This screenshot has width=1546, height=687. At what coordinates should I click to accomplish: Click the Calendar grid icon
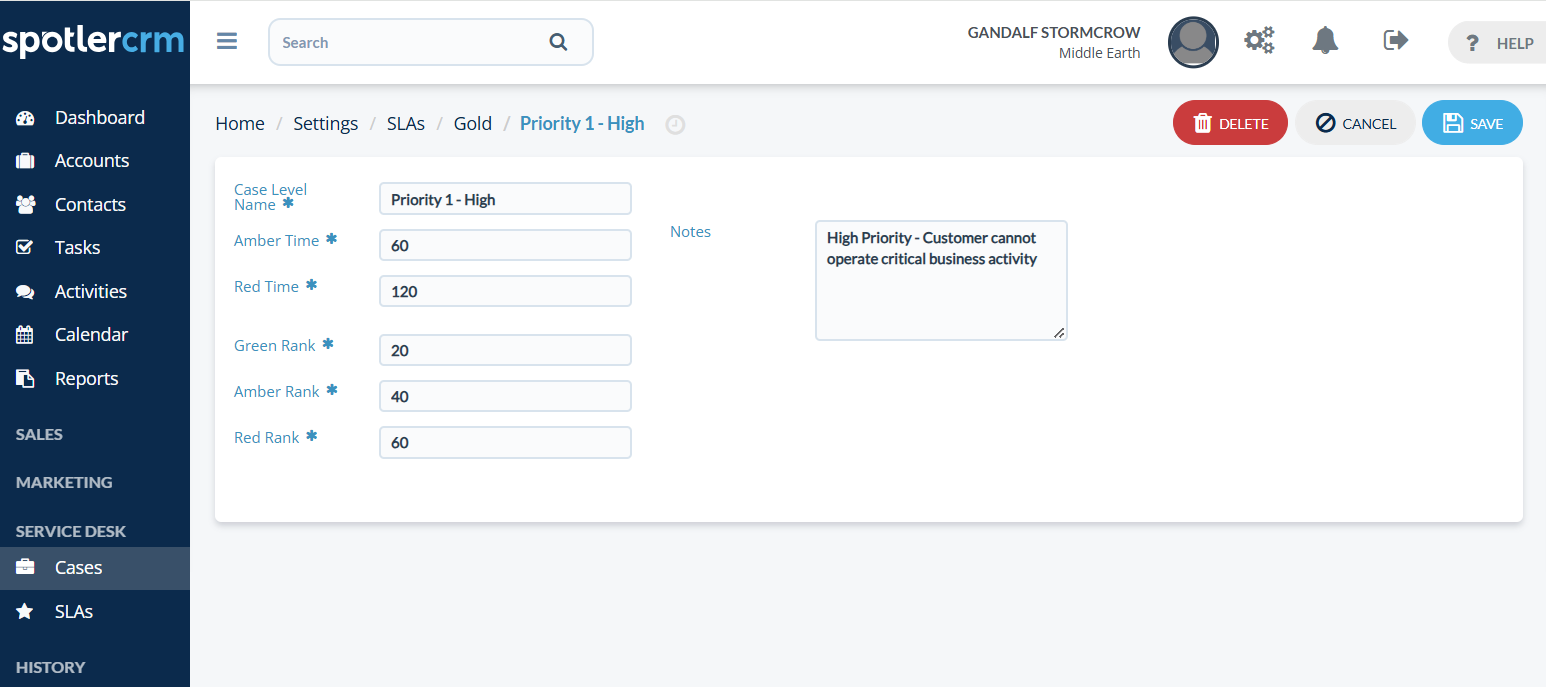(x=25, y=335)
